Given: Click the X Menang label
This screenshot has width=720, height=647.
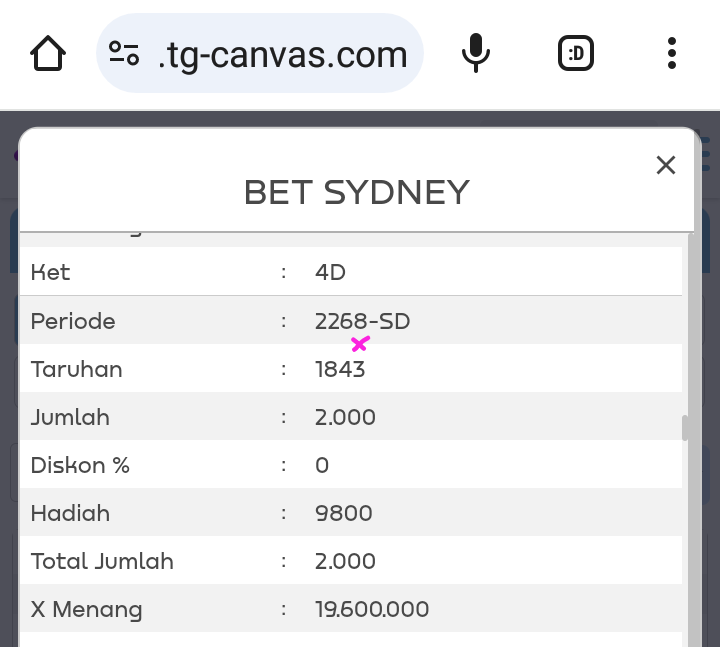Looking at the screenshot, I should pyautogui.click(x=87, y=609).
